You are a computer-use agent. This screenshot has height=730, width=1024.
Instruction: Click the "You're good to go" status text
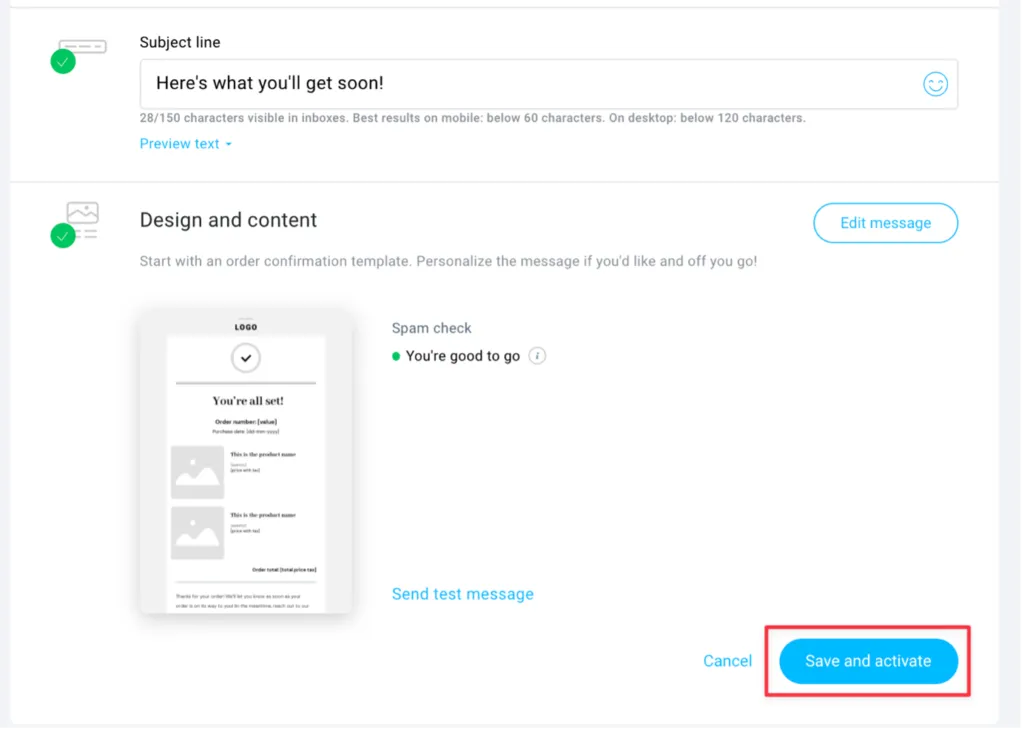point(464,357)
